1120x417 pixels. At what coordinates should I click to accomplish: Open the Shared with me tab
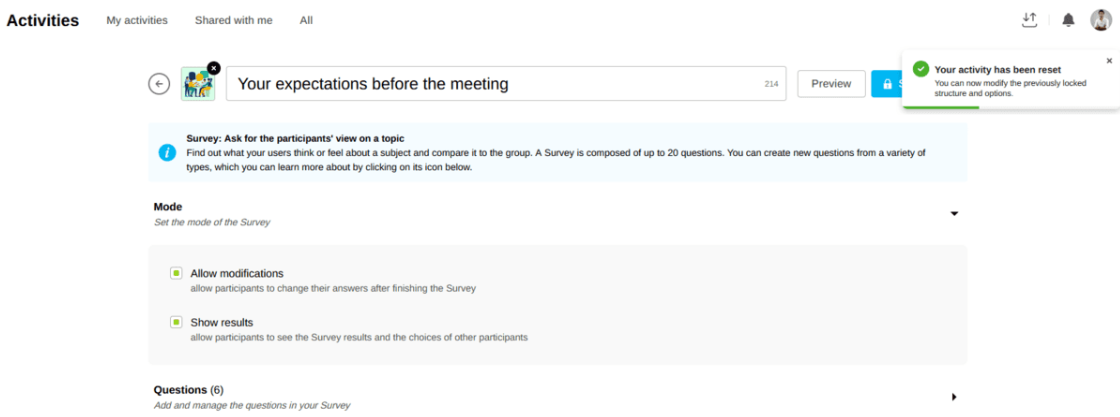tap(233, 20)
